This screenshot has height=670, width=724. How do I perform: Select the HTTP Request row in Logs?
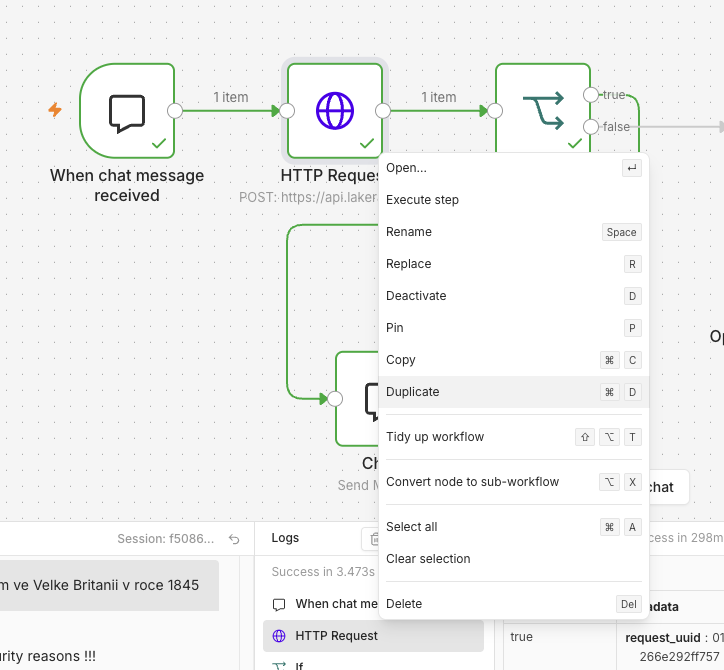pos(373,636)
